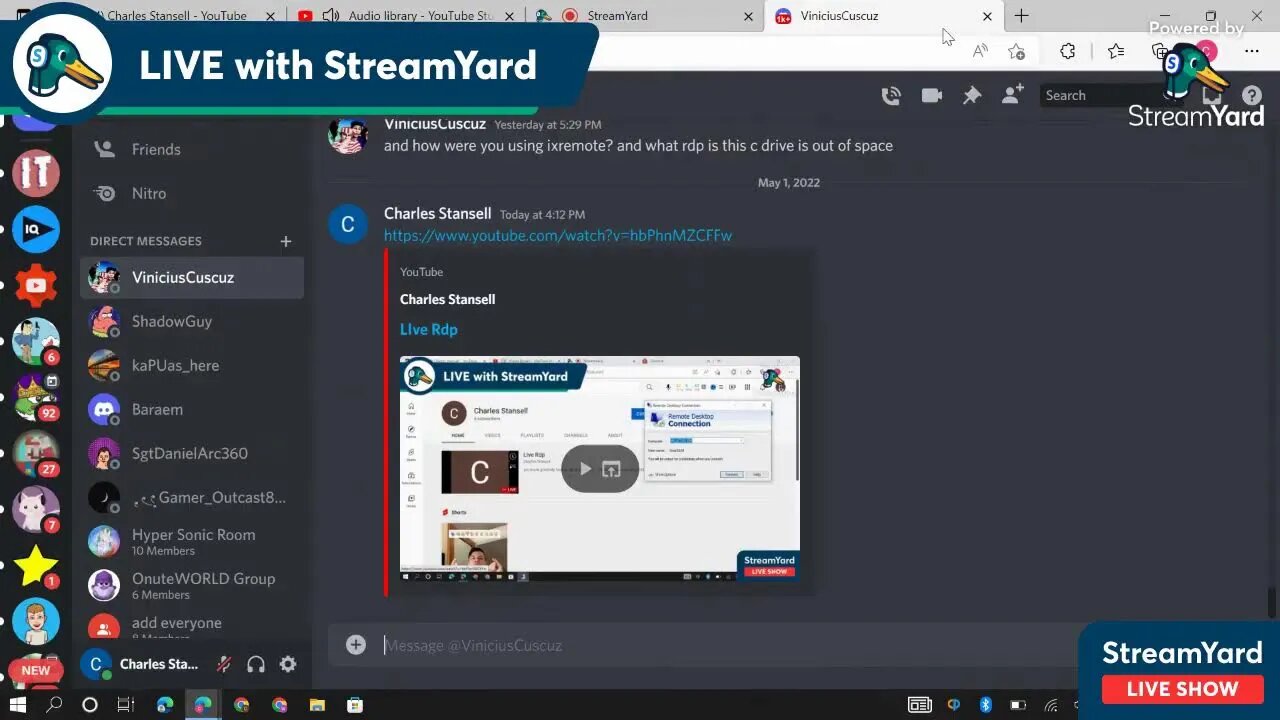Open Discord help question mark icon
The height and width of the screenshot is (720, 1280).
[1251, 96]
